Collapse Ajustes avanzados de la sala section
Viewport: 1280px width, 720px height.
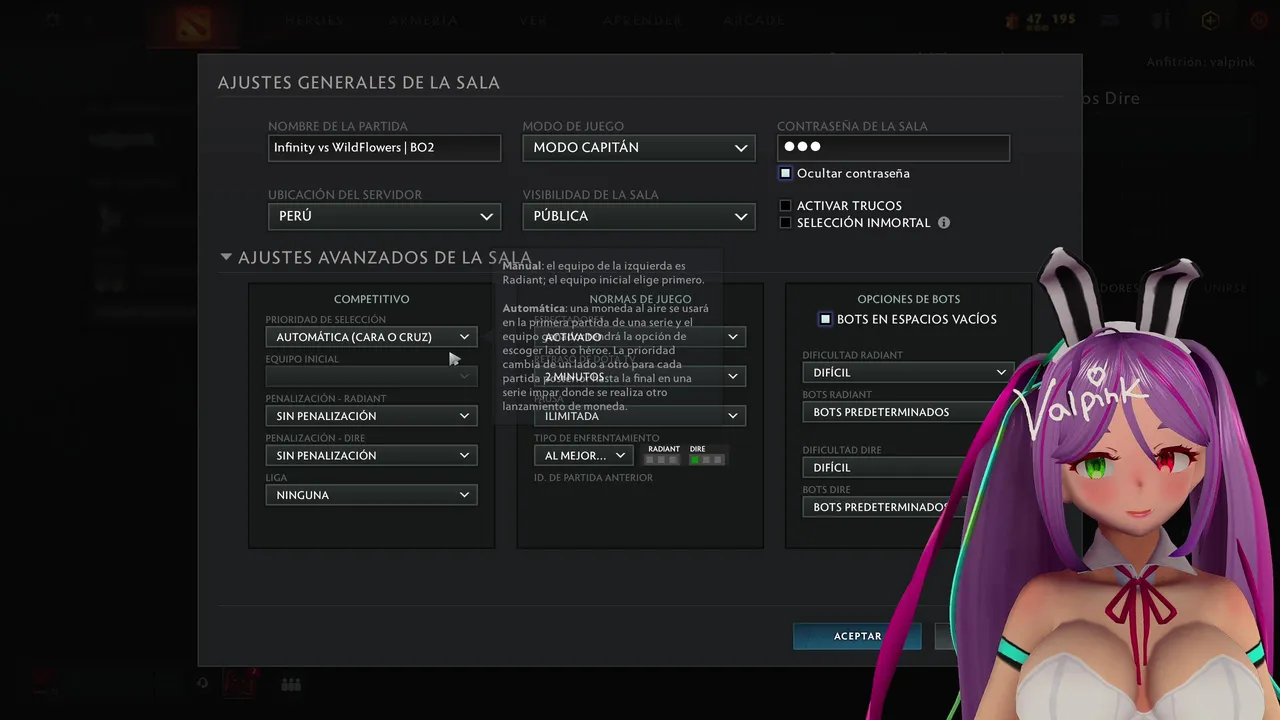(x=226, y=257)
